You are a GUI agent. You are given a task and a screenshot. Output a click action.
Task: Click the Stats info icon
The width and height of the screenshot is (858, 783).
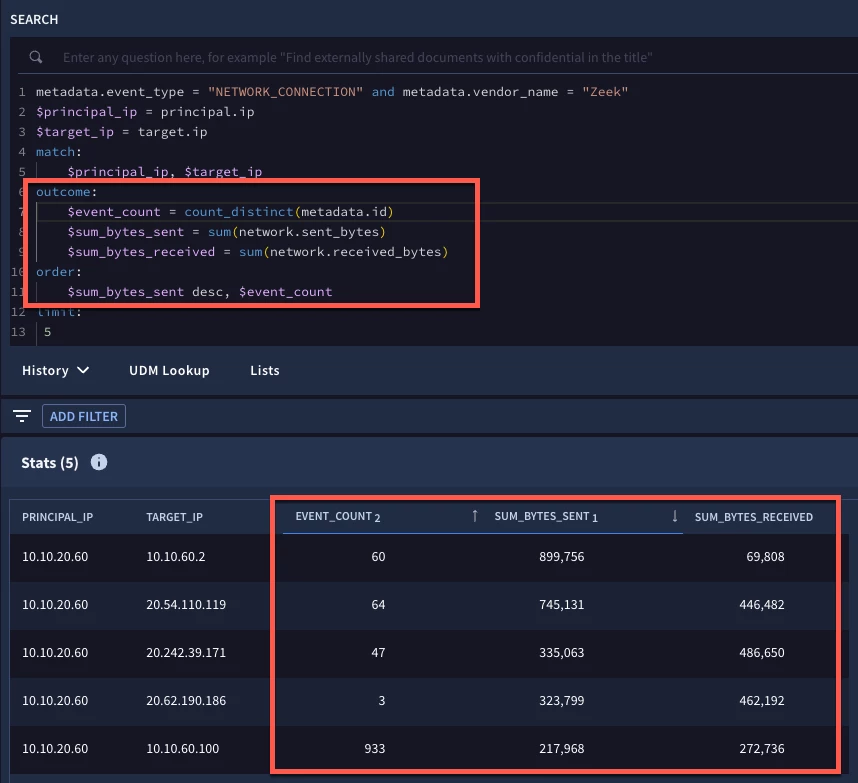99,462
